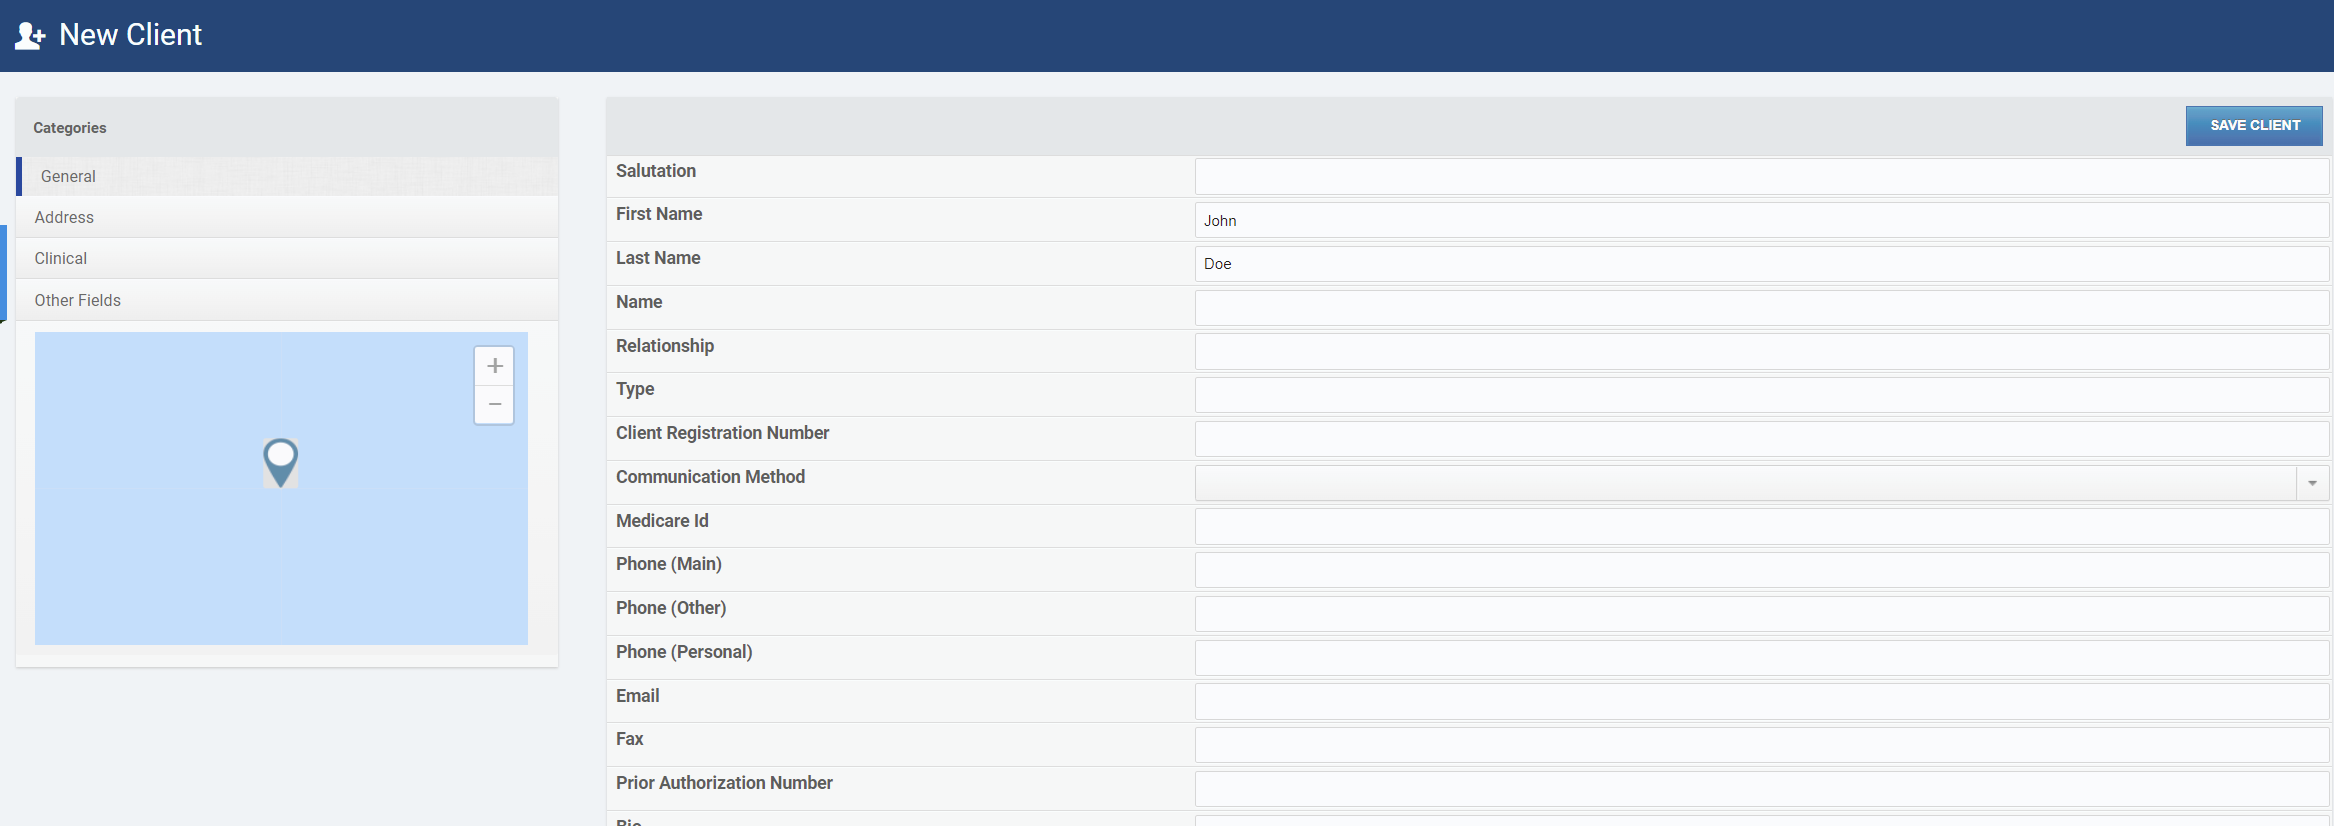Zoom in on the map
The height and width of the screenshot is (826, 2334).
[494, 366]
